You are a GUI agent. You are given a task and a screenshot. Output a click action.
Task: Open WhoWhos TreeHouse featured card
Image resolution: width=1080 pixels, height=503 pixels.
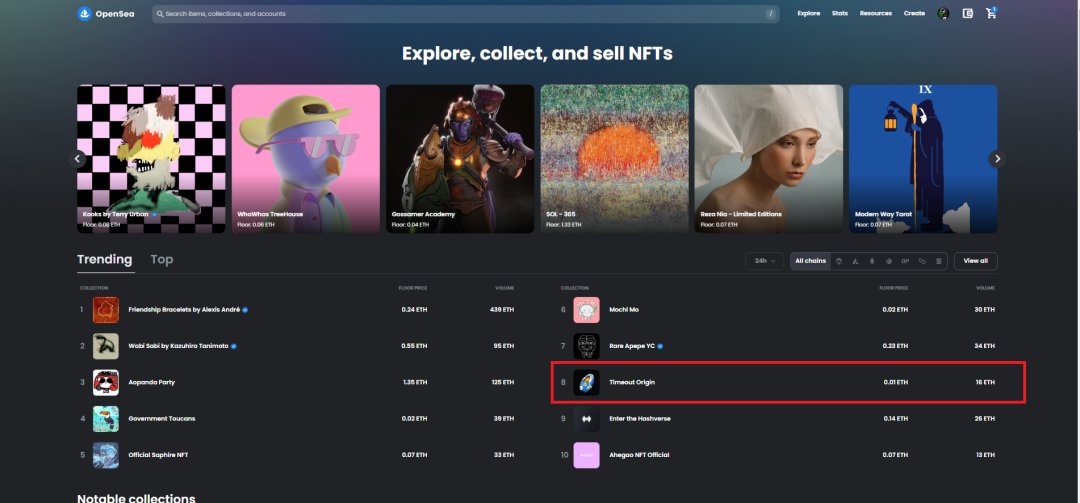305,158
